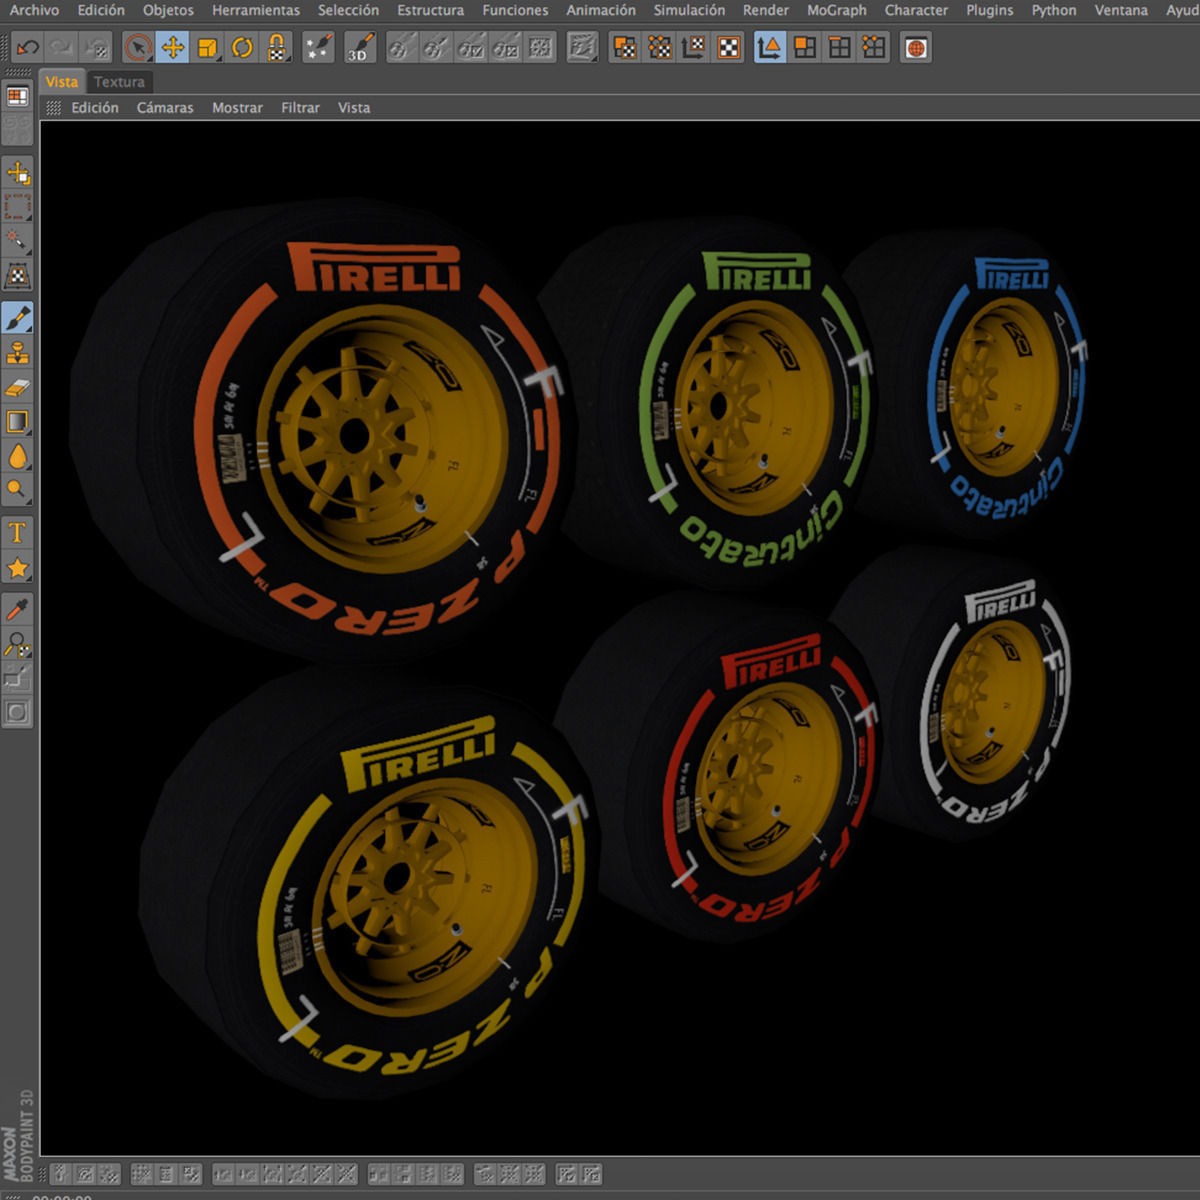Open the Render menu

pos(766,10)
